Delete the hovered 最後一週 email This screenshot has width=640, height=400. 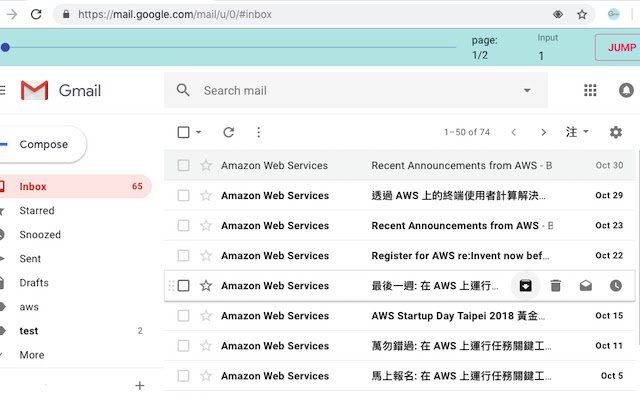(556, 286)
